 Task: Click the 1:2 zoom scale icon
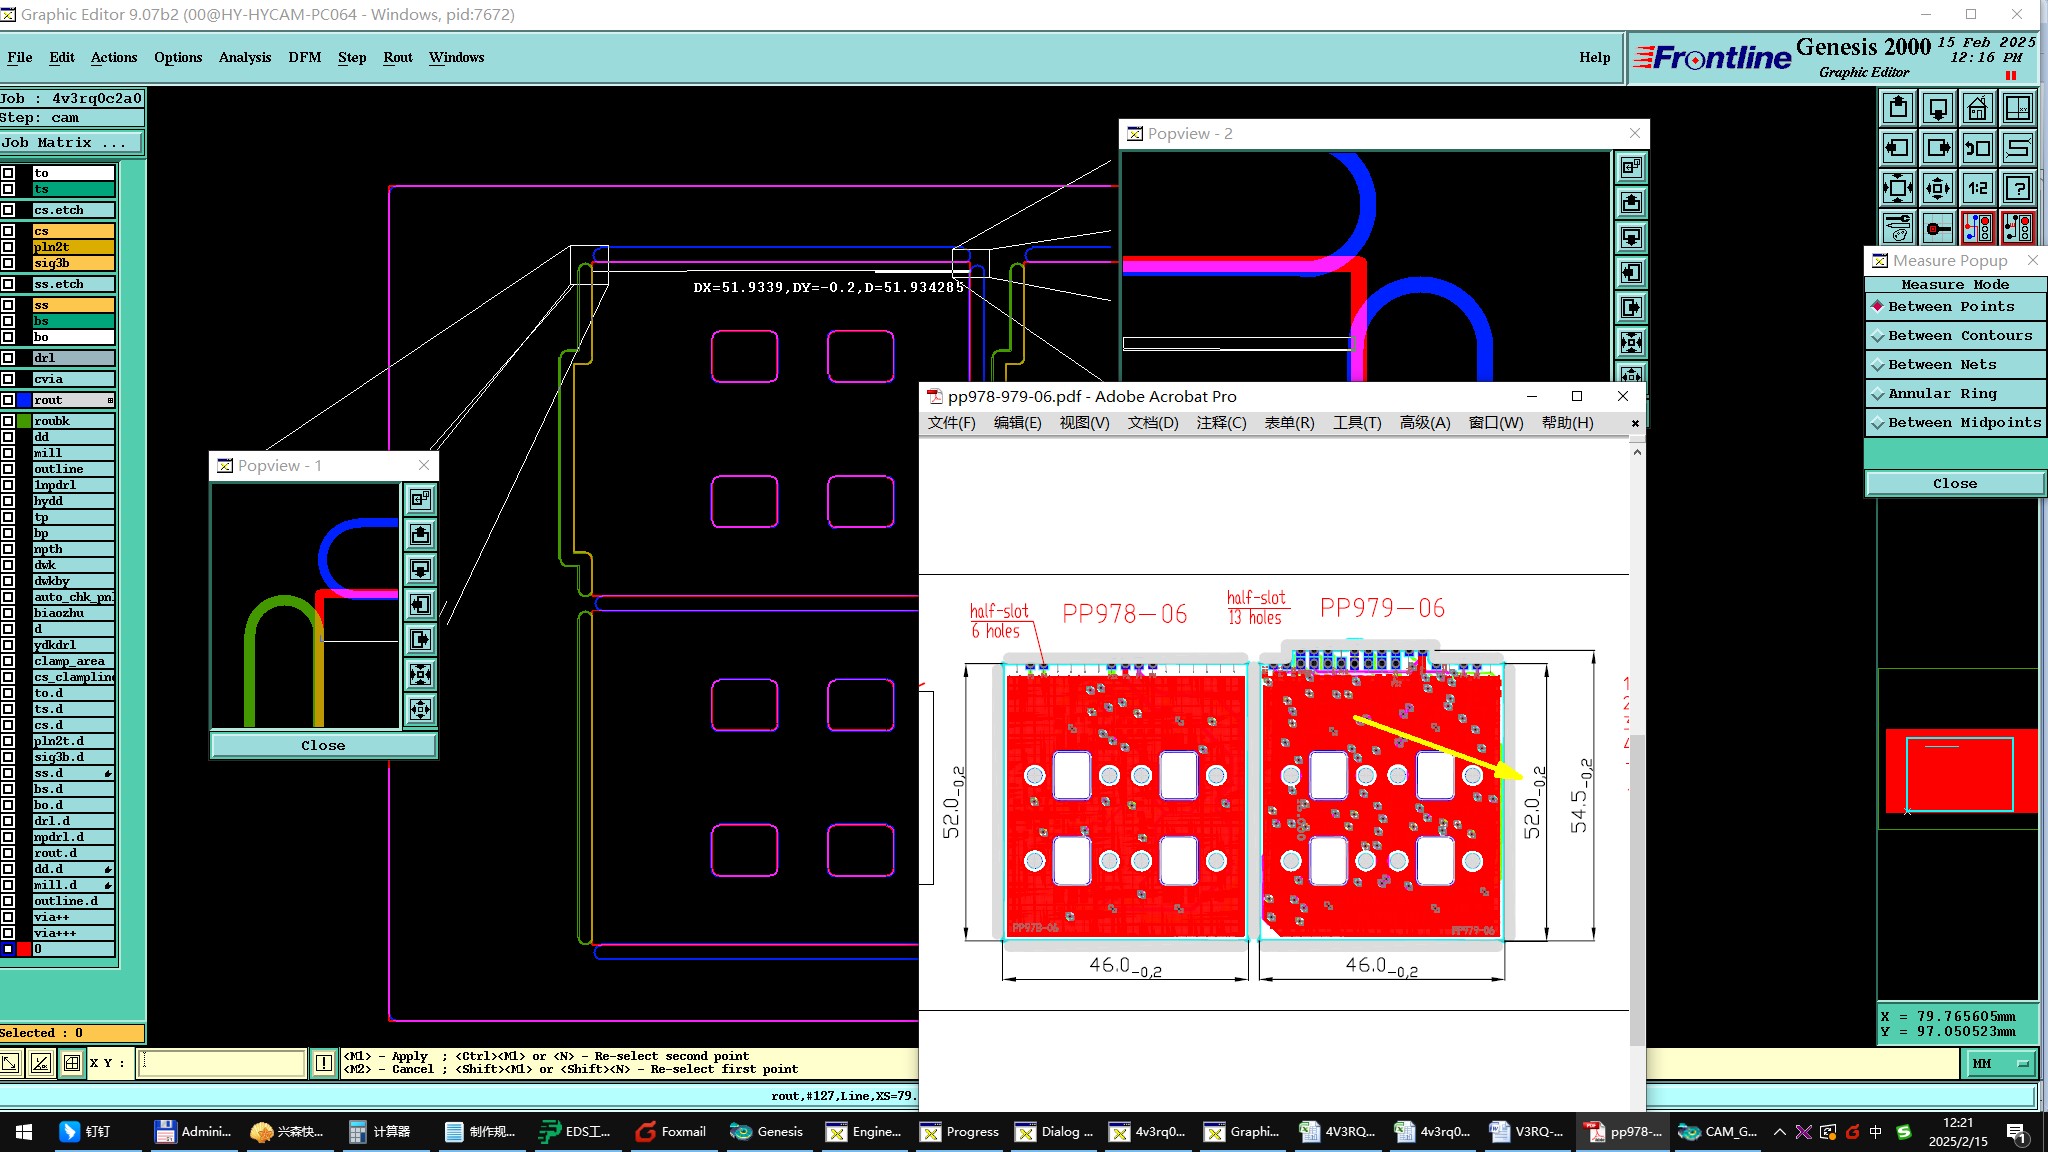(x=1977, y=188)
